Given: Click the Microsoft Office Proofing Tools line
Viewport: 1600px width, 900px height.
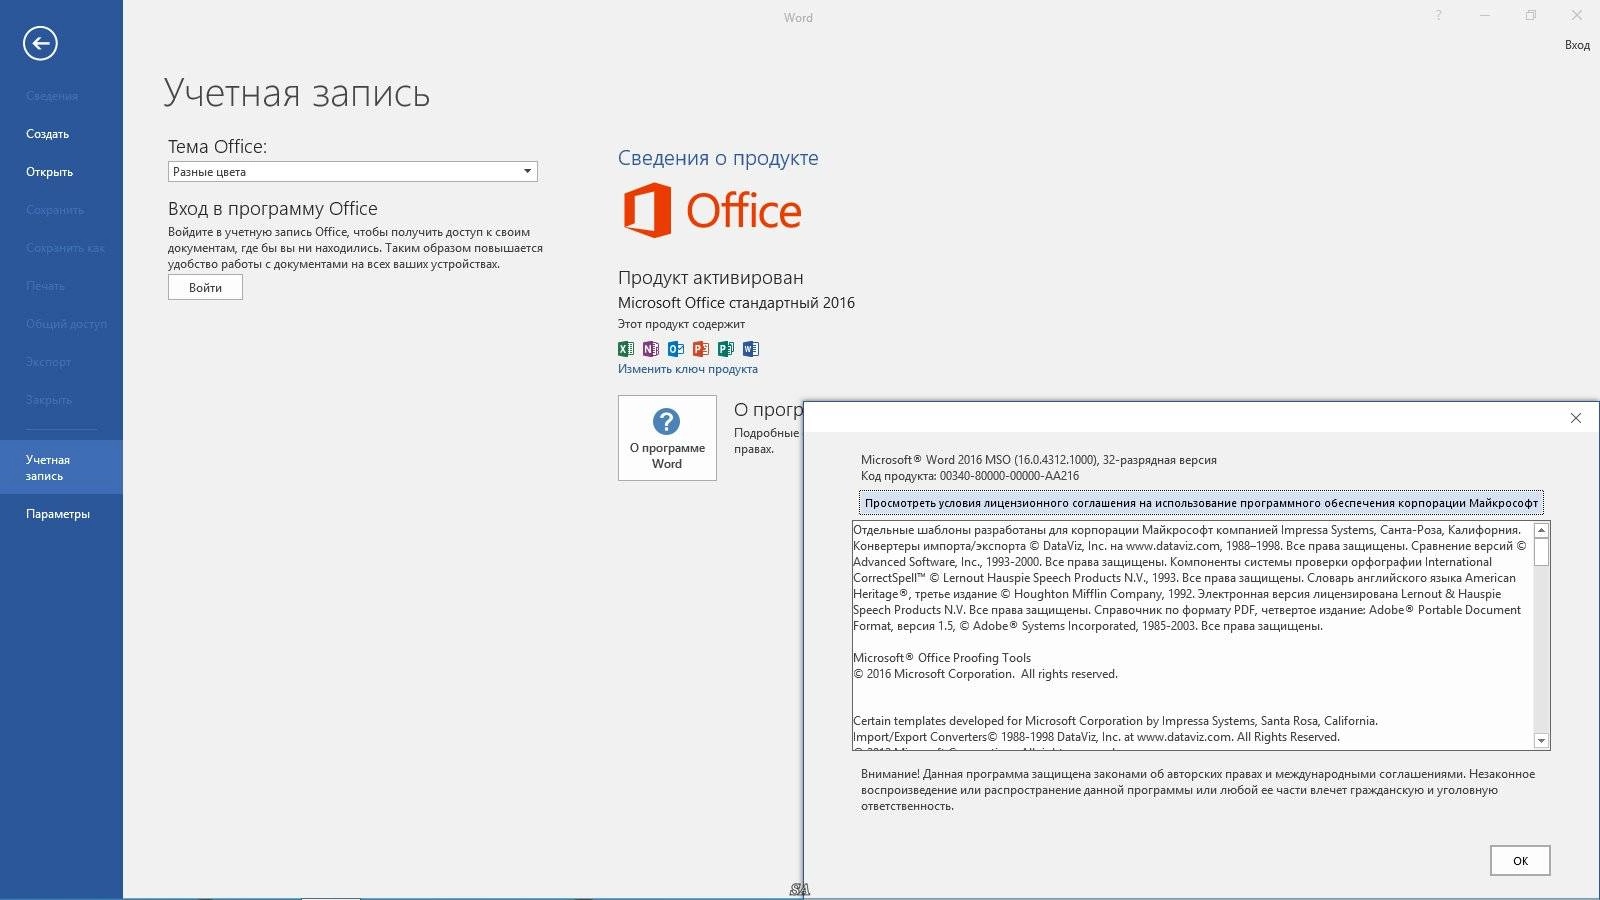Looking at the screenshot, I should coord(942,658).
